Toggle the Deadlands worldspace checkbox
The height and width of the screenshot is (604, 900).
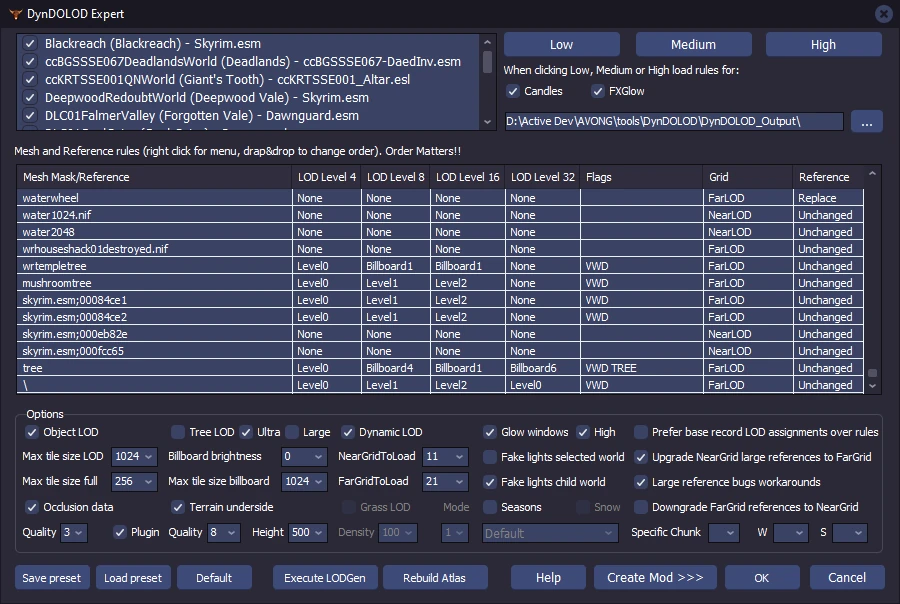[x=30, y=61]
